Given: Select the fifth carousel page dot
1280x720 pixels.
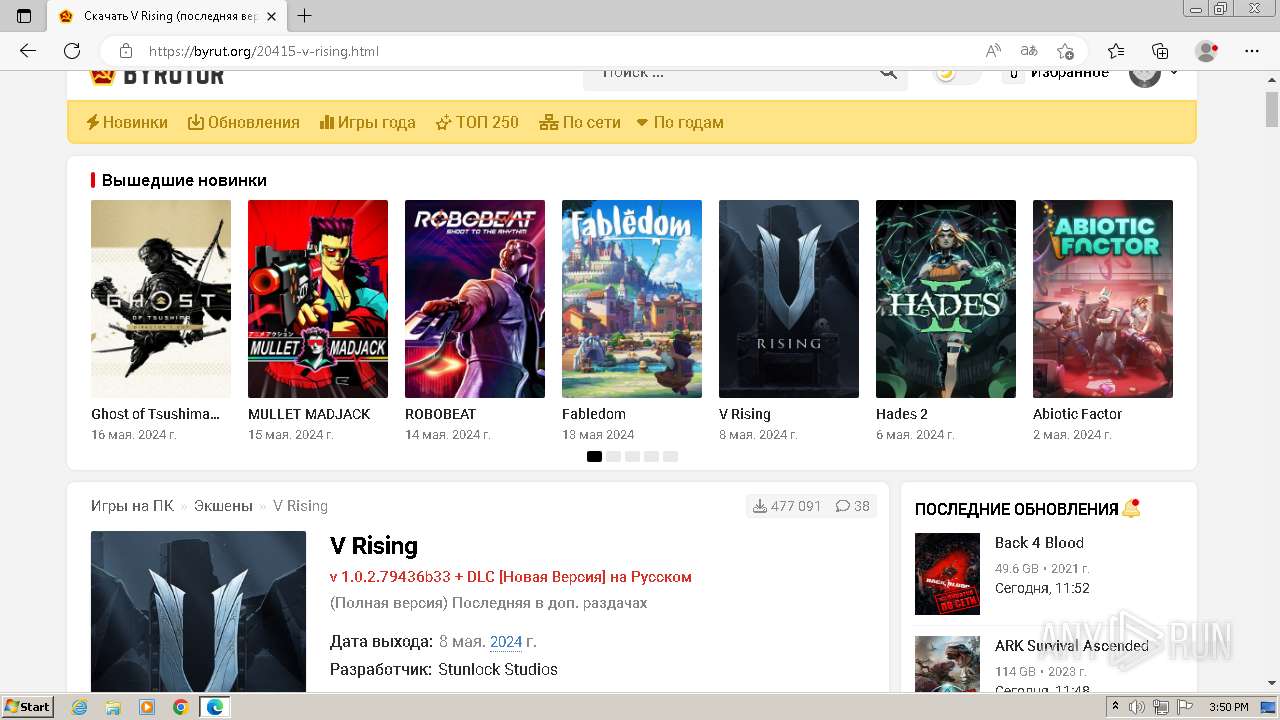Looking at the screenshot, I should (x=670, y=456).
